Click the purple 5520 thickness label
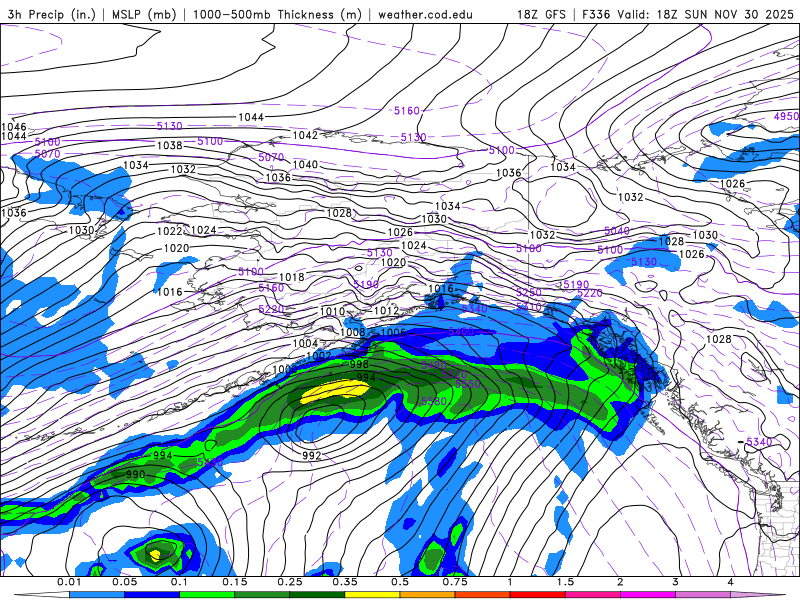This screenshot has width=800, height=600. pyautogui.click(x=455, y=374)
